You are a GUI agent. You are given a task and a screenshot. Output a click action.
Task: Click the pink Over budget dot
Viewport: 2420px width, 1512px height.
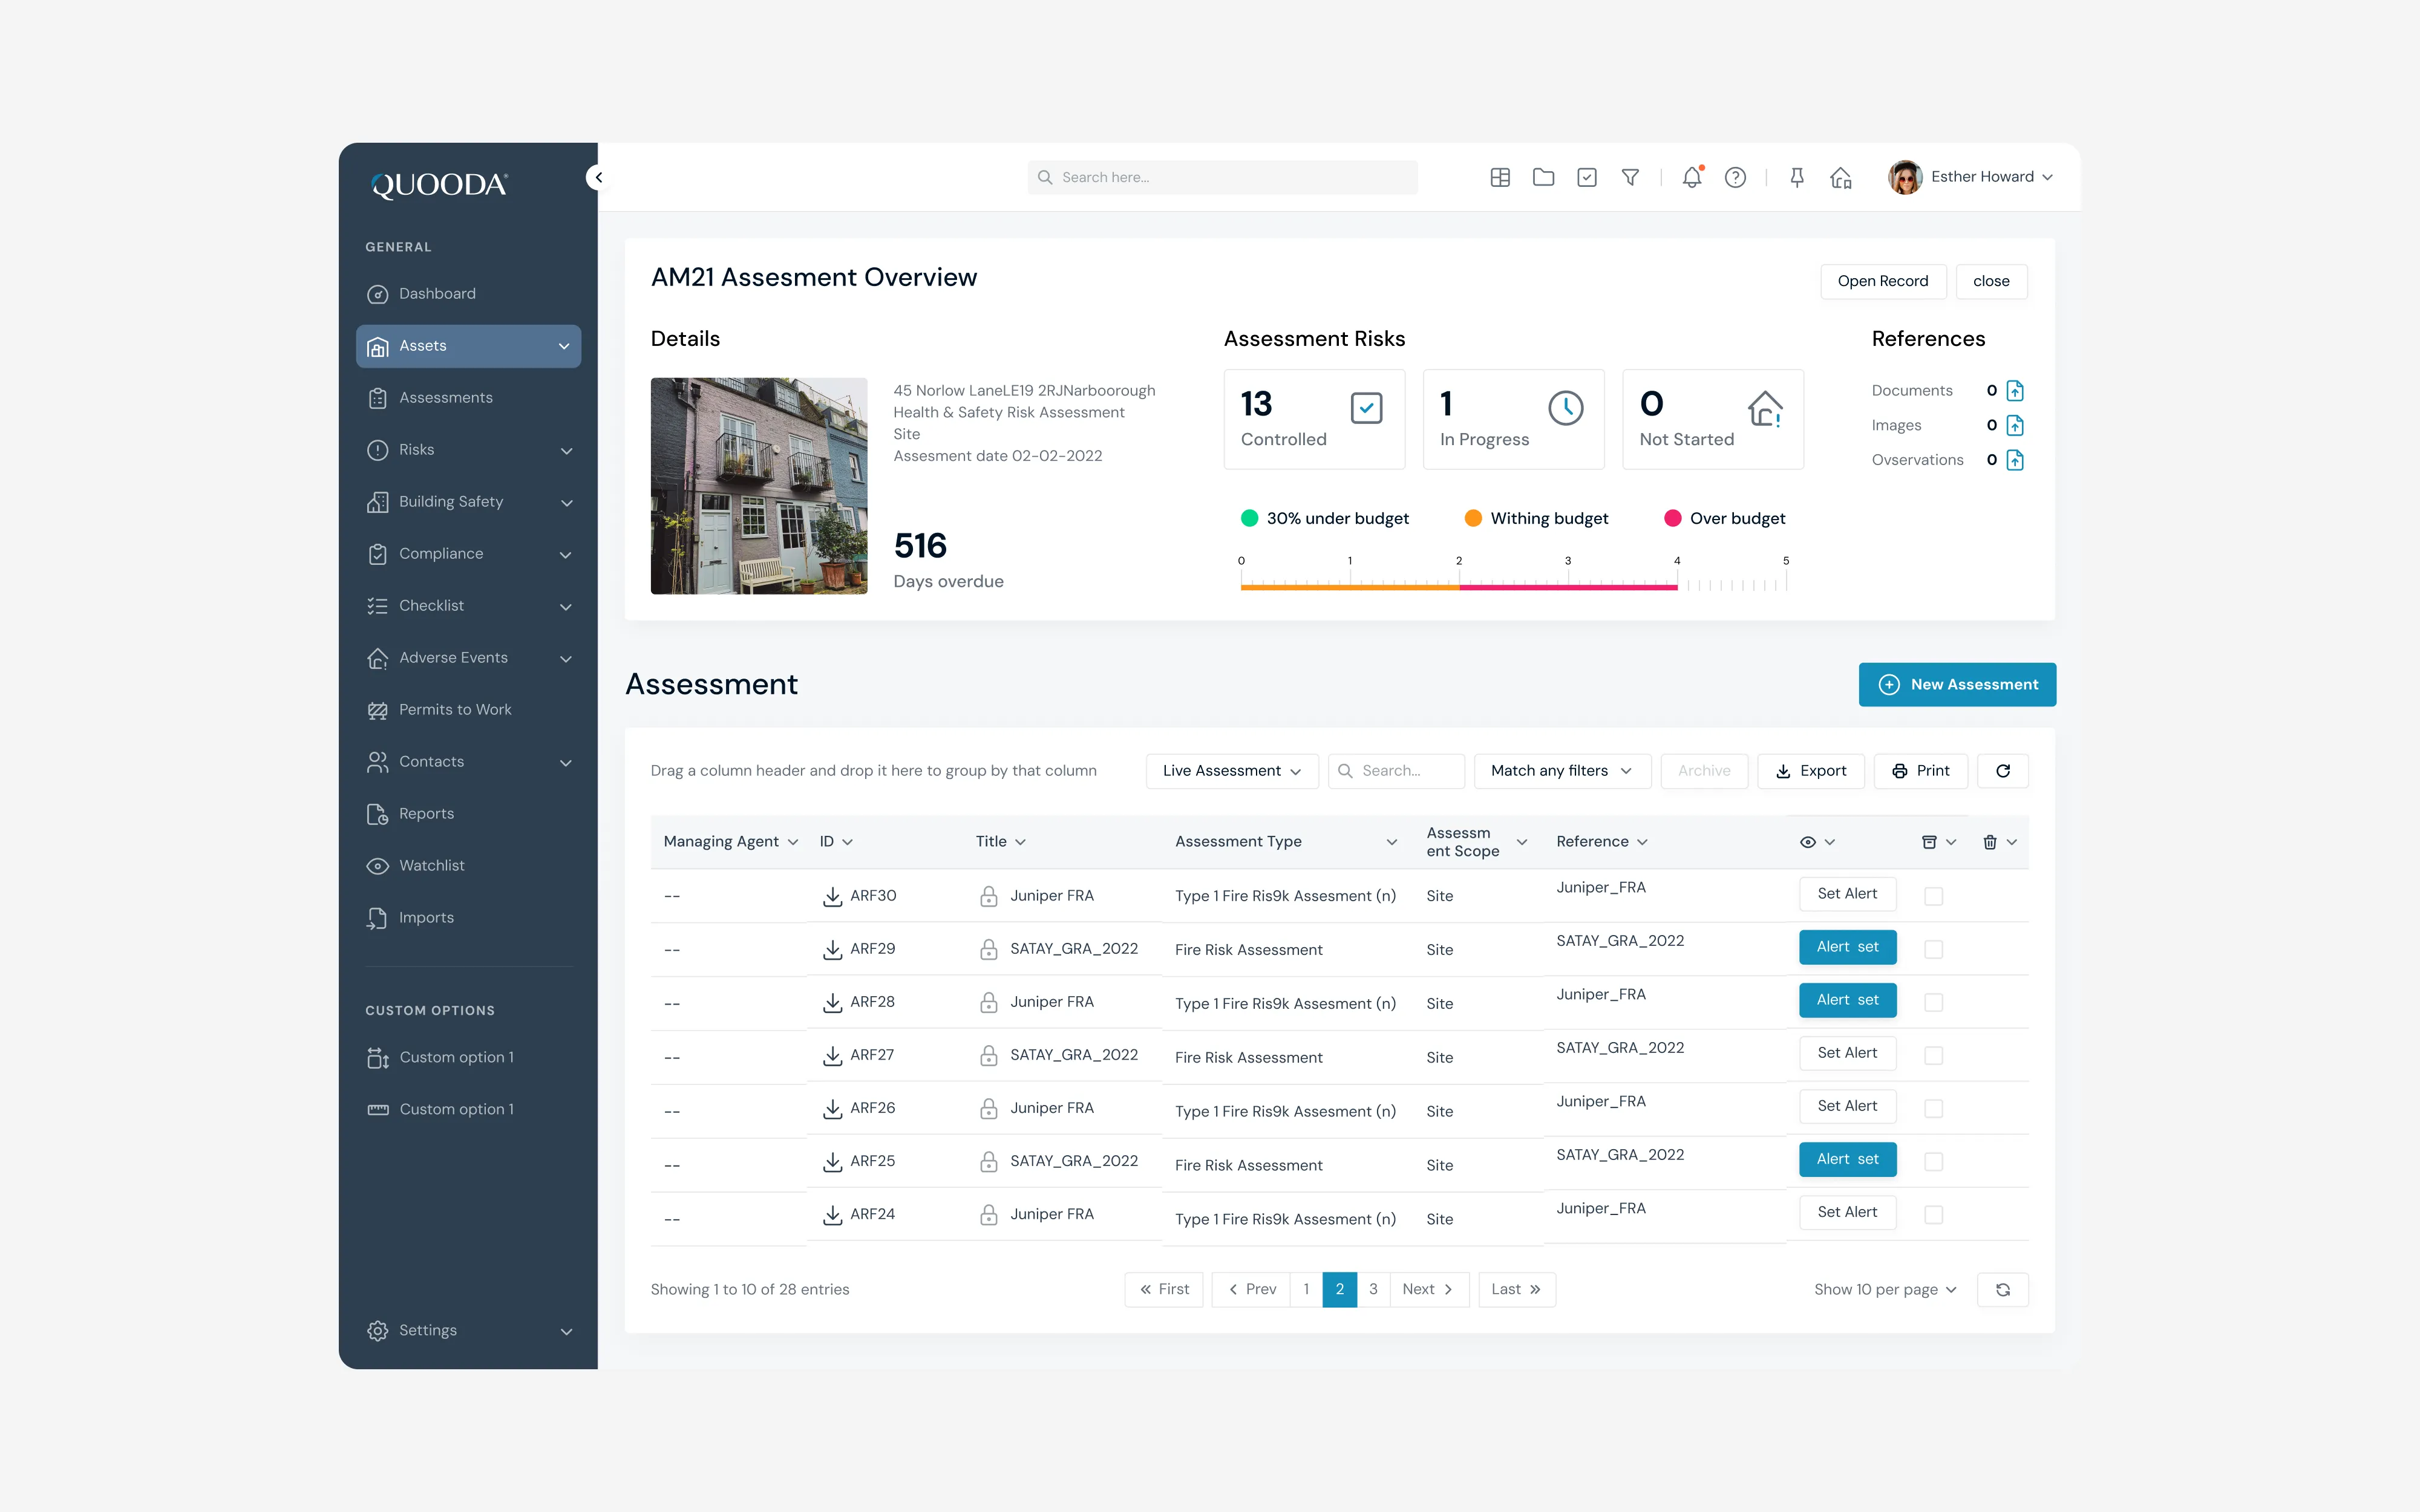pyautogui.click(x=1672, y=518)
